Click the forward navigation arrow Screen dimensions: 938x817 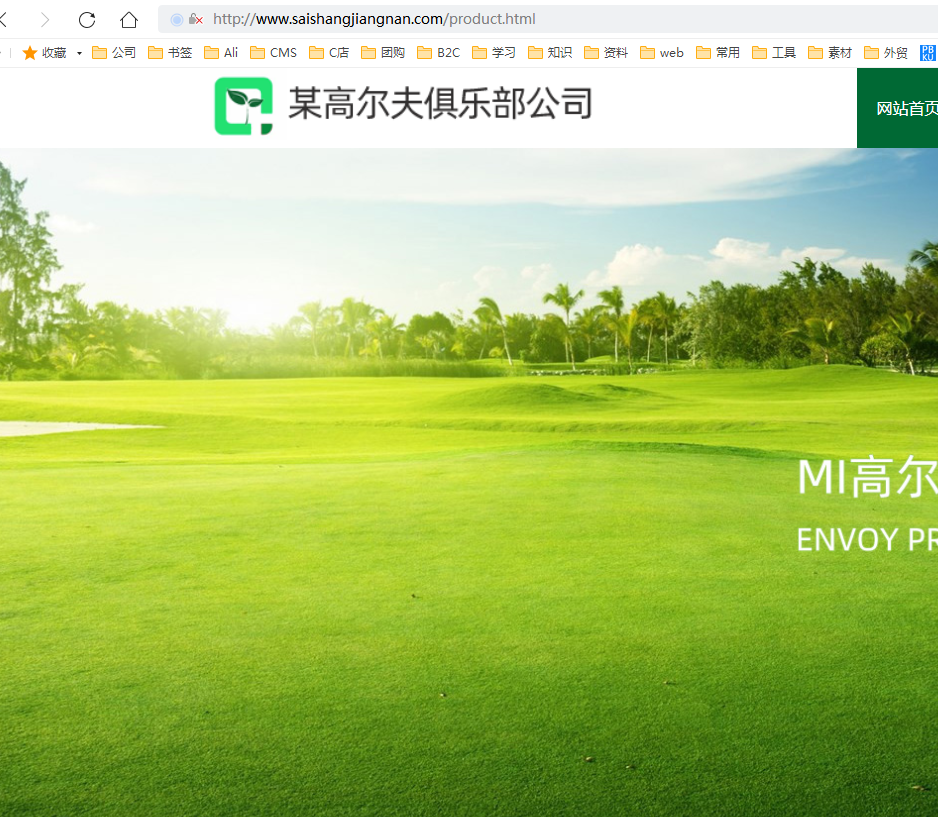tap(45, 20)
